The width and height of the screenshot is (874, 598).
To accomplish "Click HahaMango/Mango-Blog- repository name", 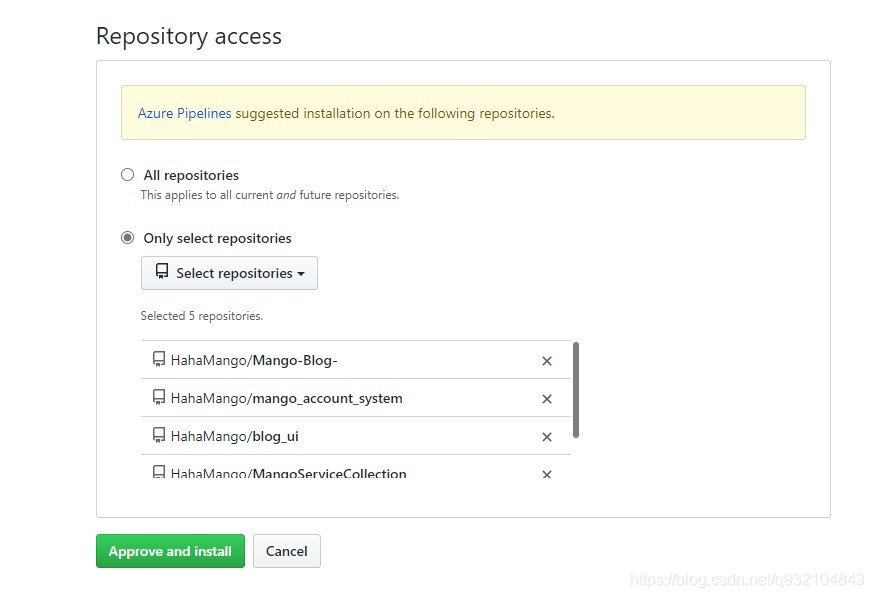I will [x=254, y=361].
